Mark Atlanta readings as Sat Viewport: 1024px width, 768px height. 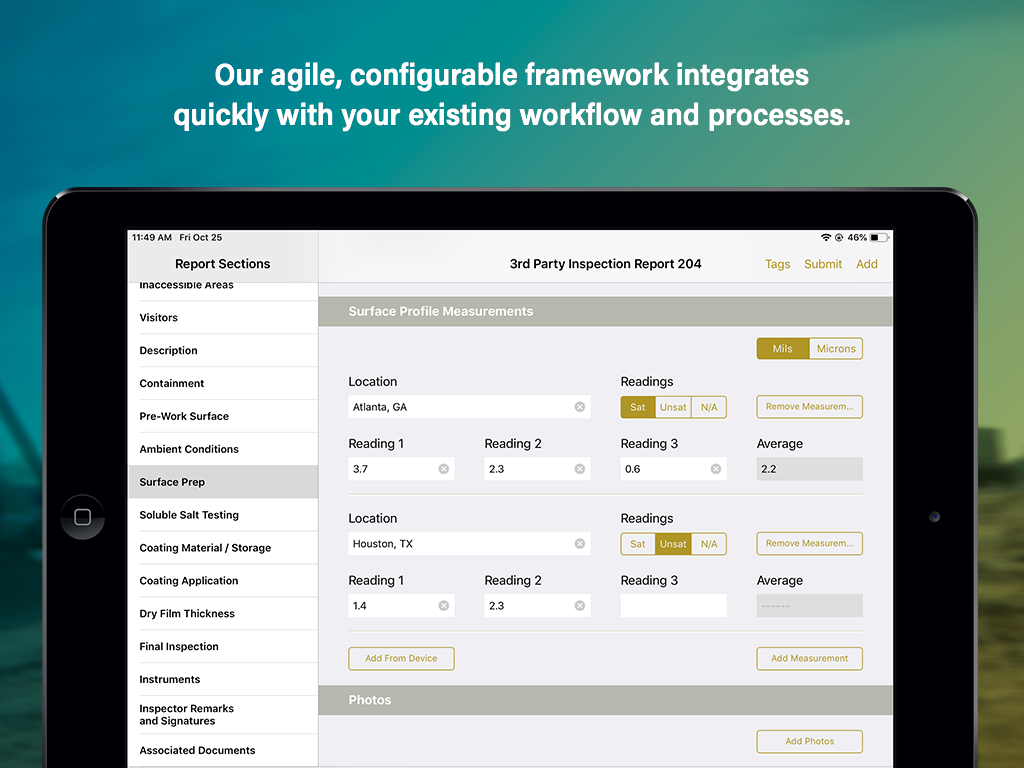638,407
